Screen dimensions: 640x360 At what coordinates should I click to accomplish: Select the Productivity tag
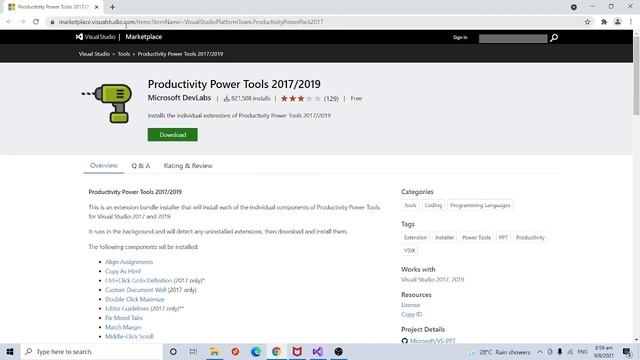[x=530, y=238]
